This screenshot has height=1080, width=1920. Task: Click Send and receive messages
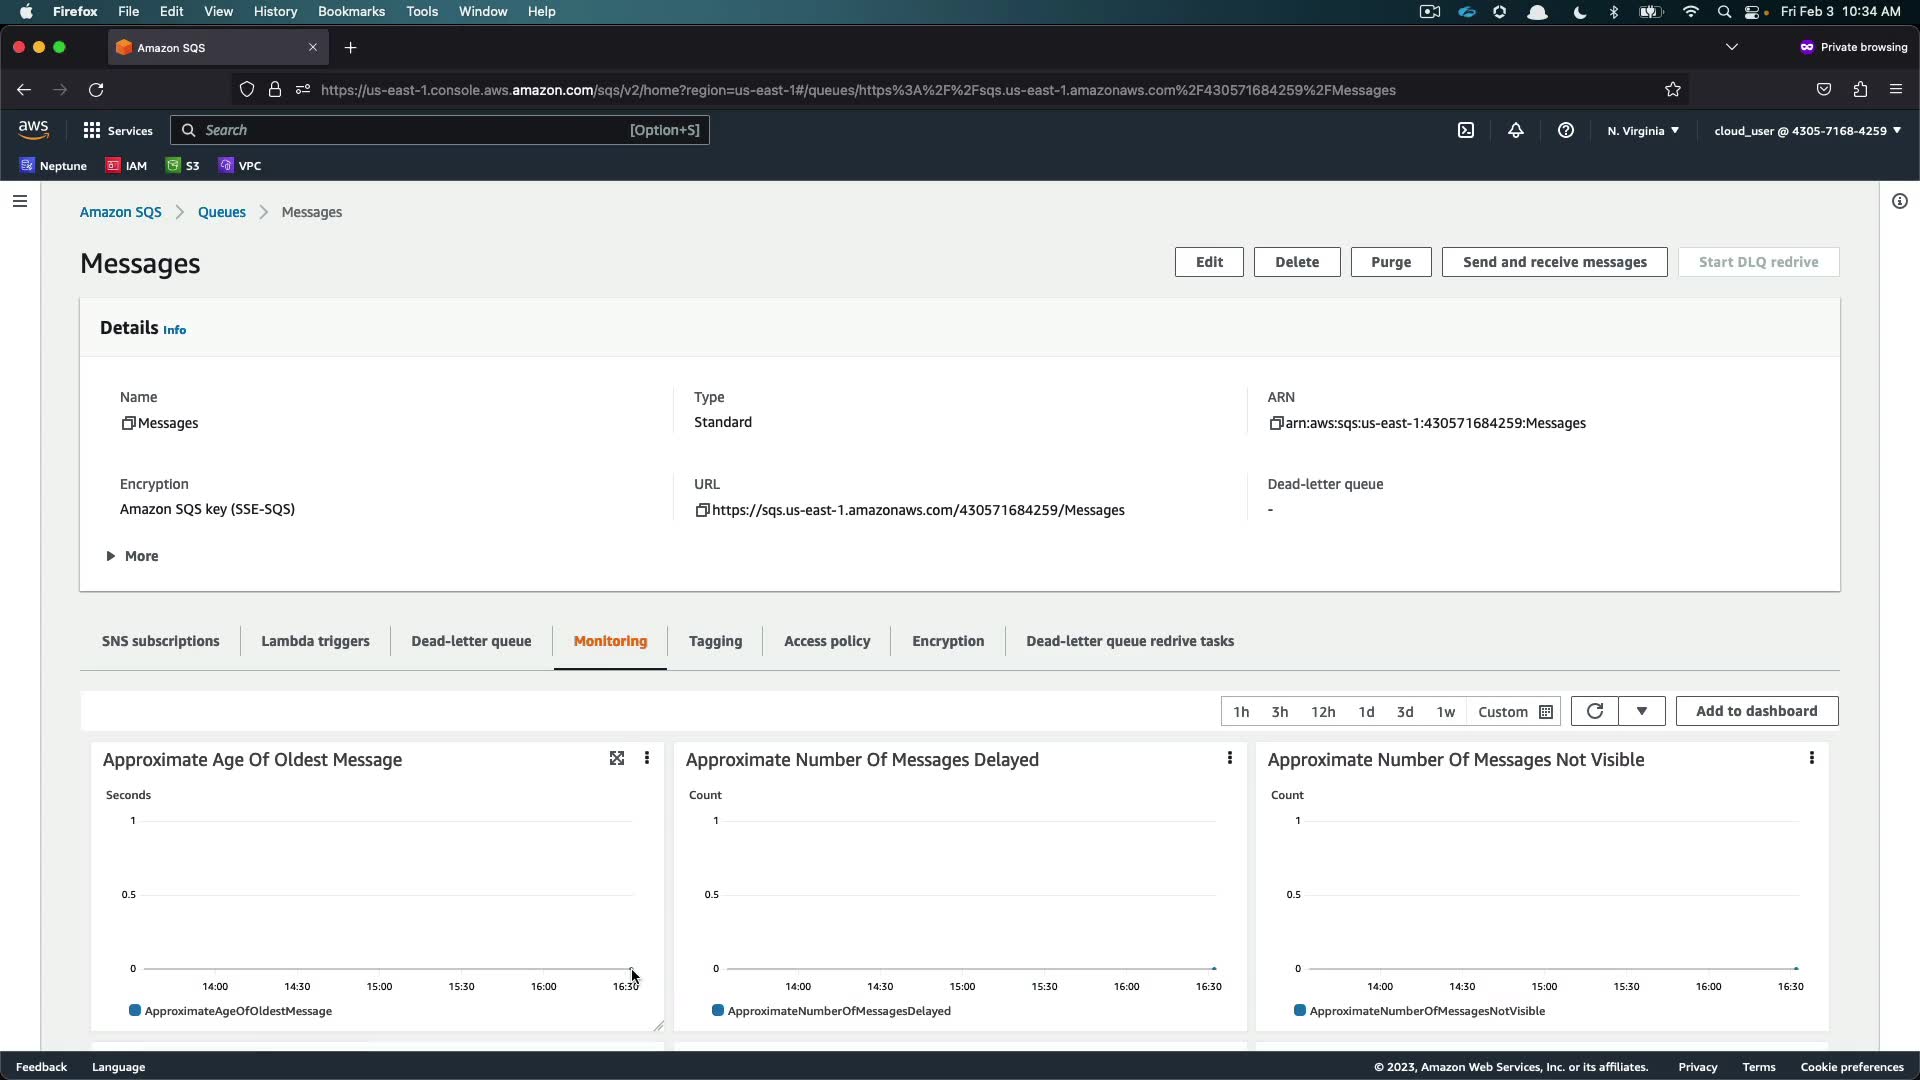(x=1554, y=262)
